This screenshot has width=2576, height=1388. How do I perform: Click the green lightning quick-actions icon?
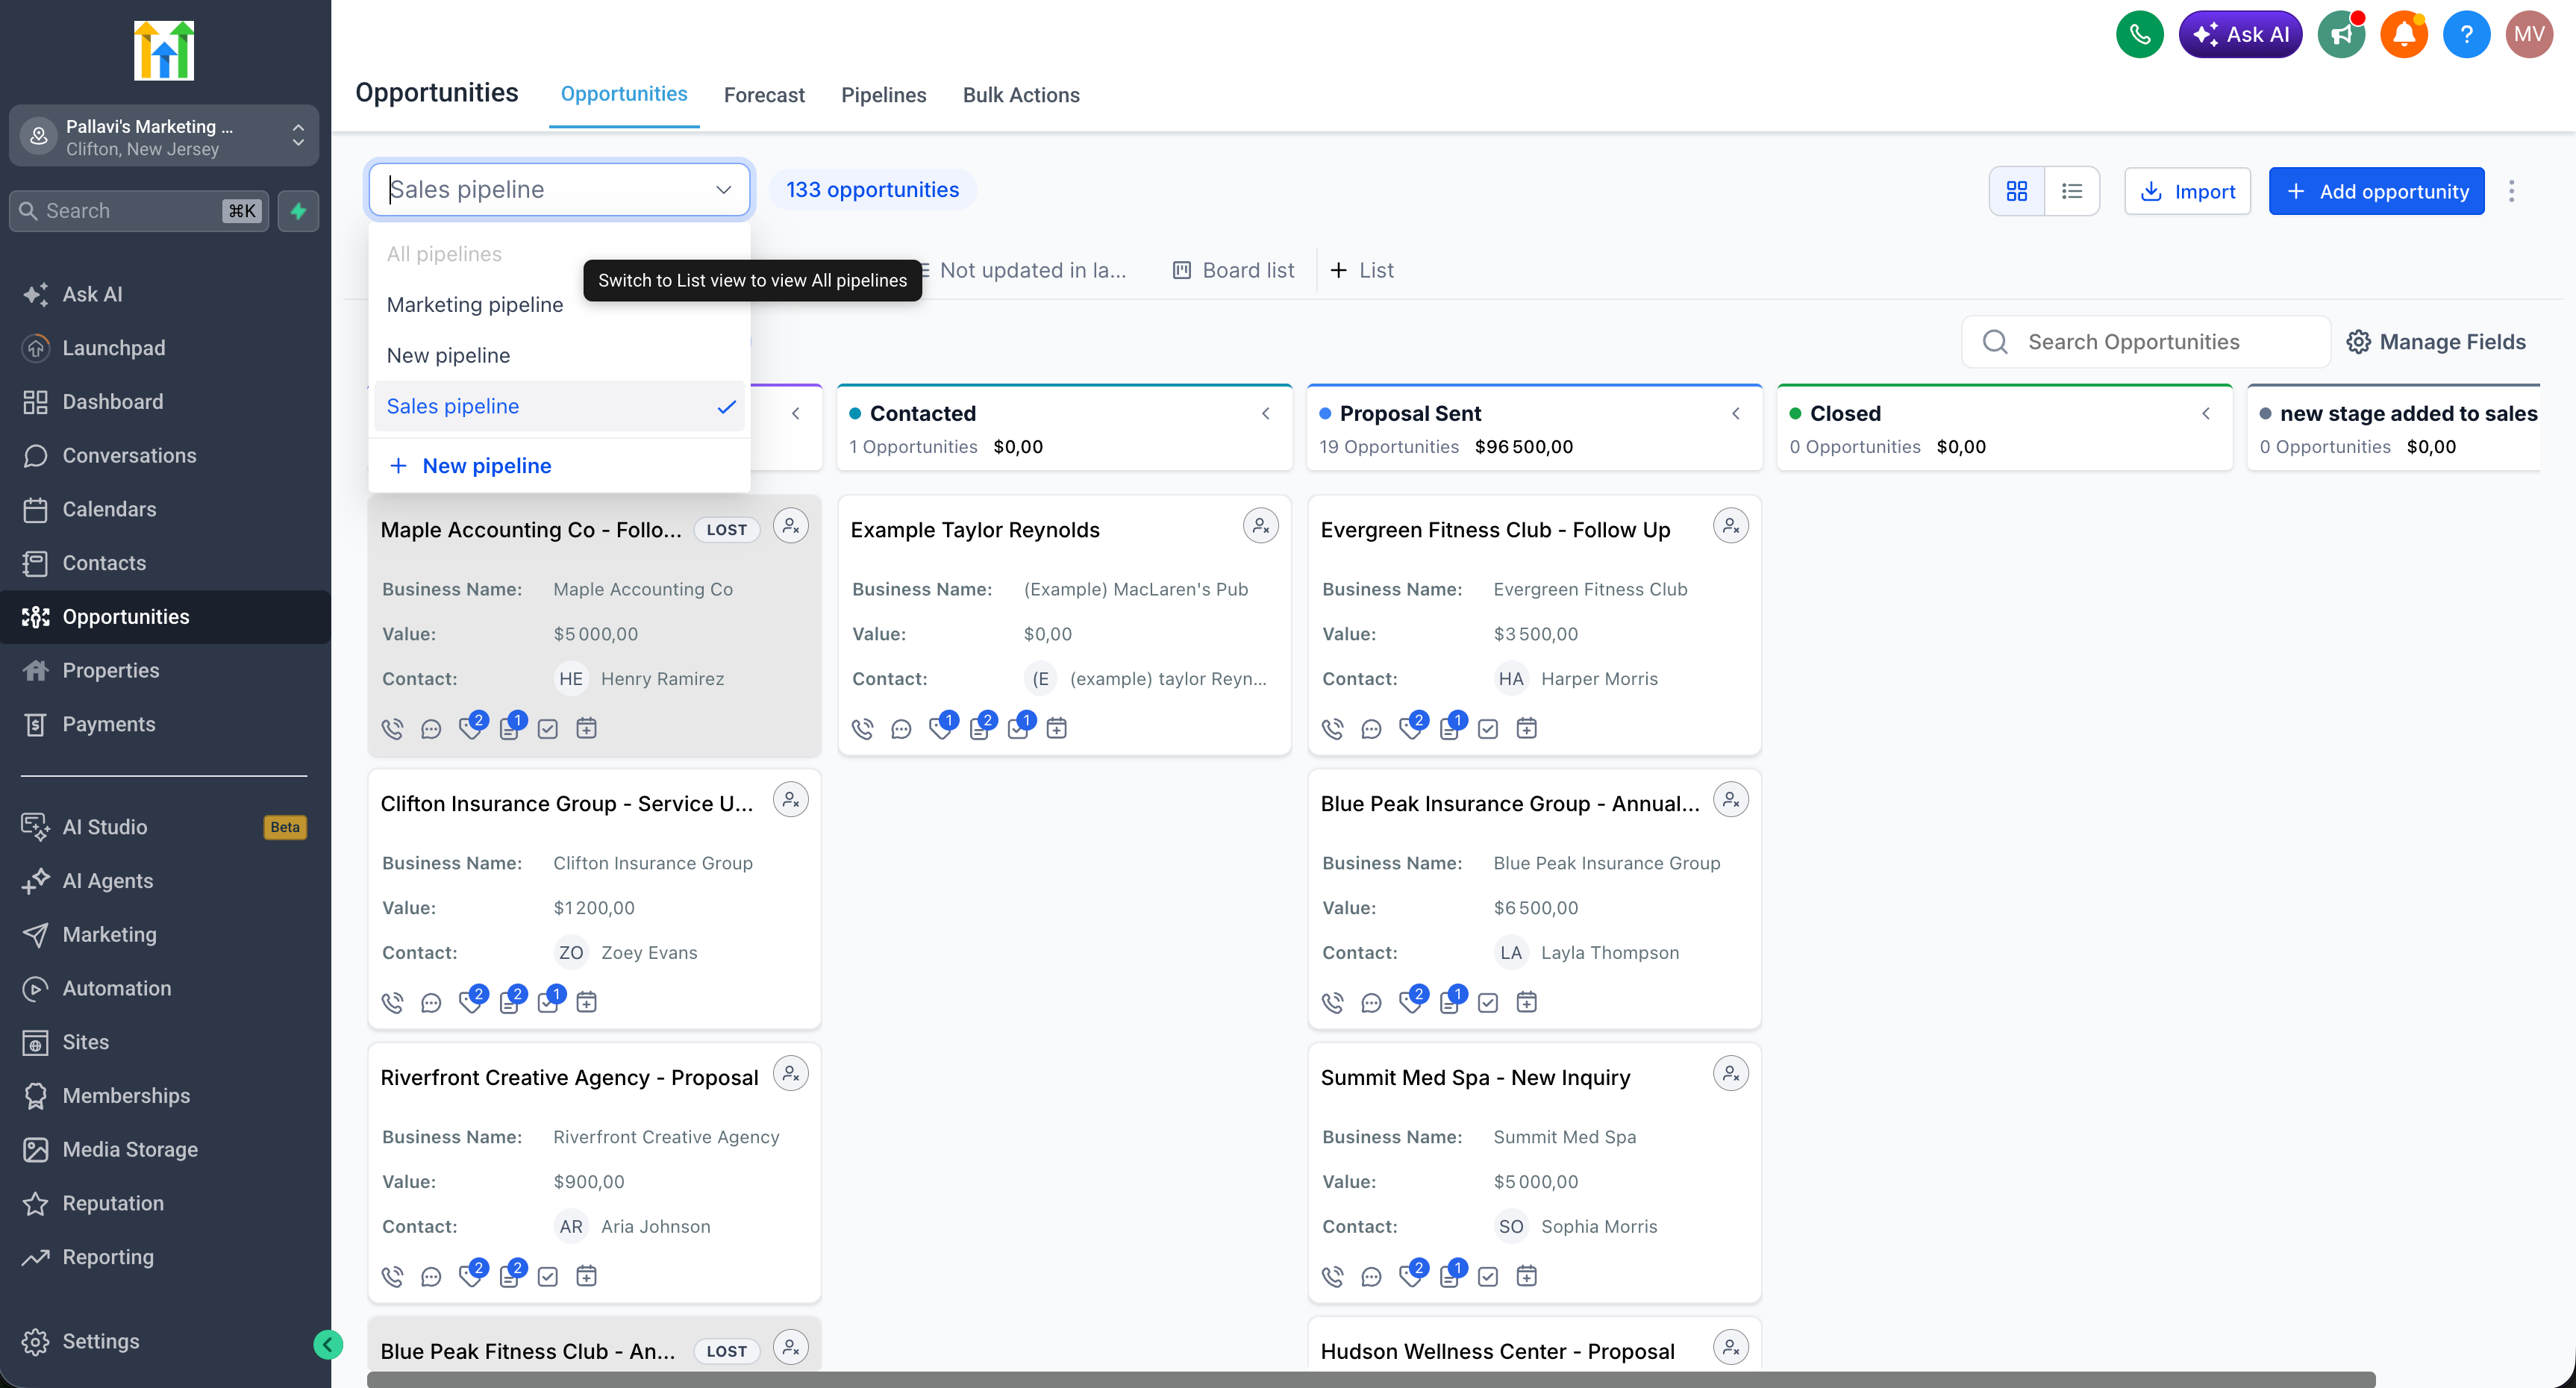pyautogui.click(x=298, y=211)
